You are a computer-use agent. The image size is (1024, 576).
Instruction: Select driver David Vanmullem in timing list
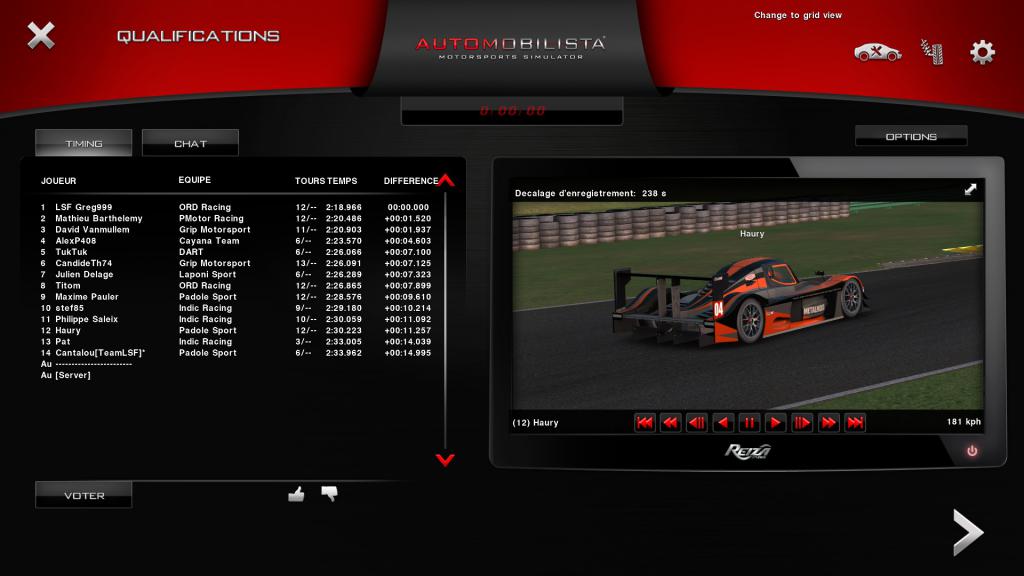pos(92,229)
